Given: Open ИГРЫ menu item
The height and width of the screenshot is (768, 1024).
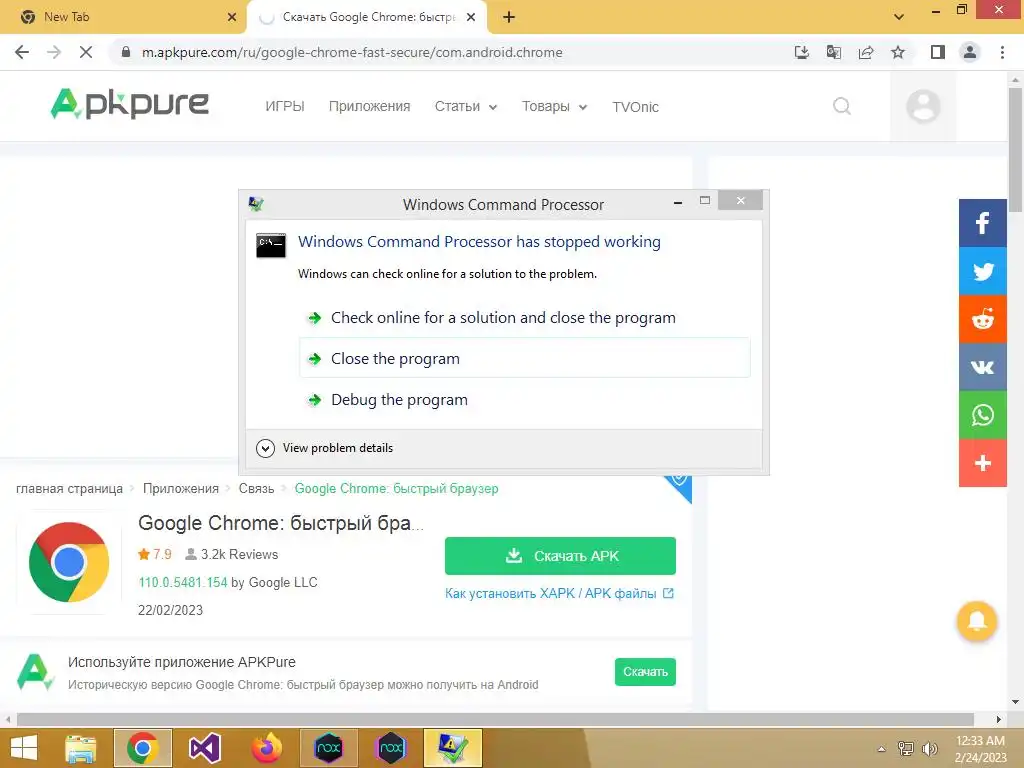Looking at the screenshot, I should pos(285,106).
